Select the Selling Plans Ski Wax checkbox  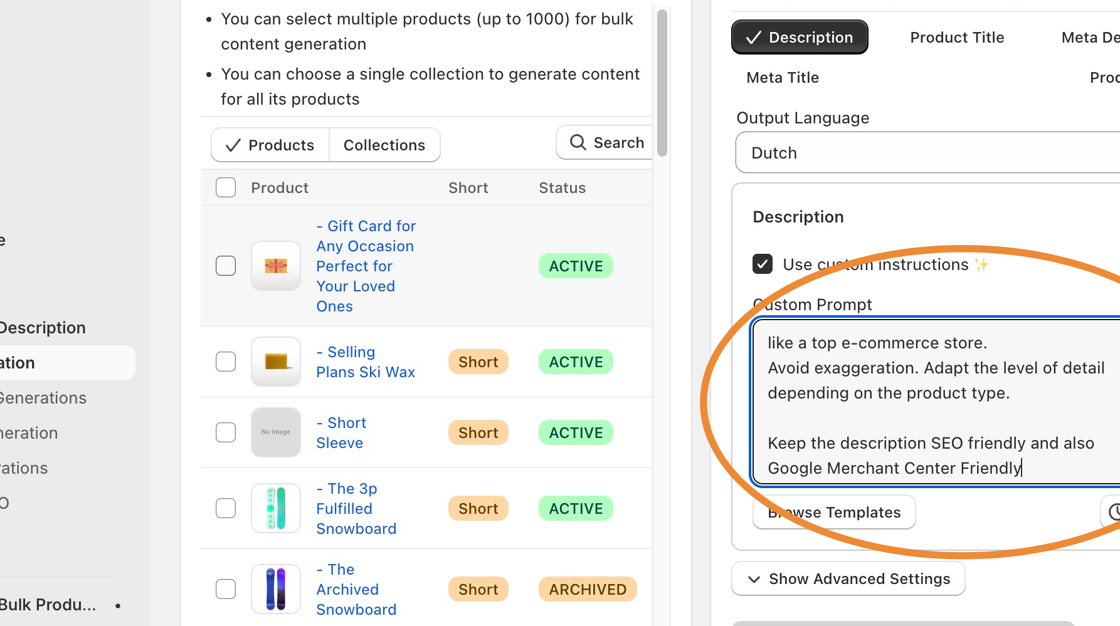(x=226, y=362)
